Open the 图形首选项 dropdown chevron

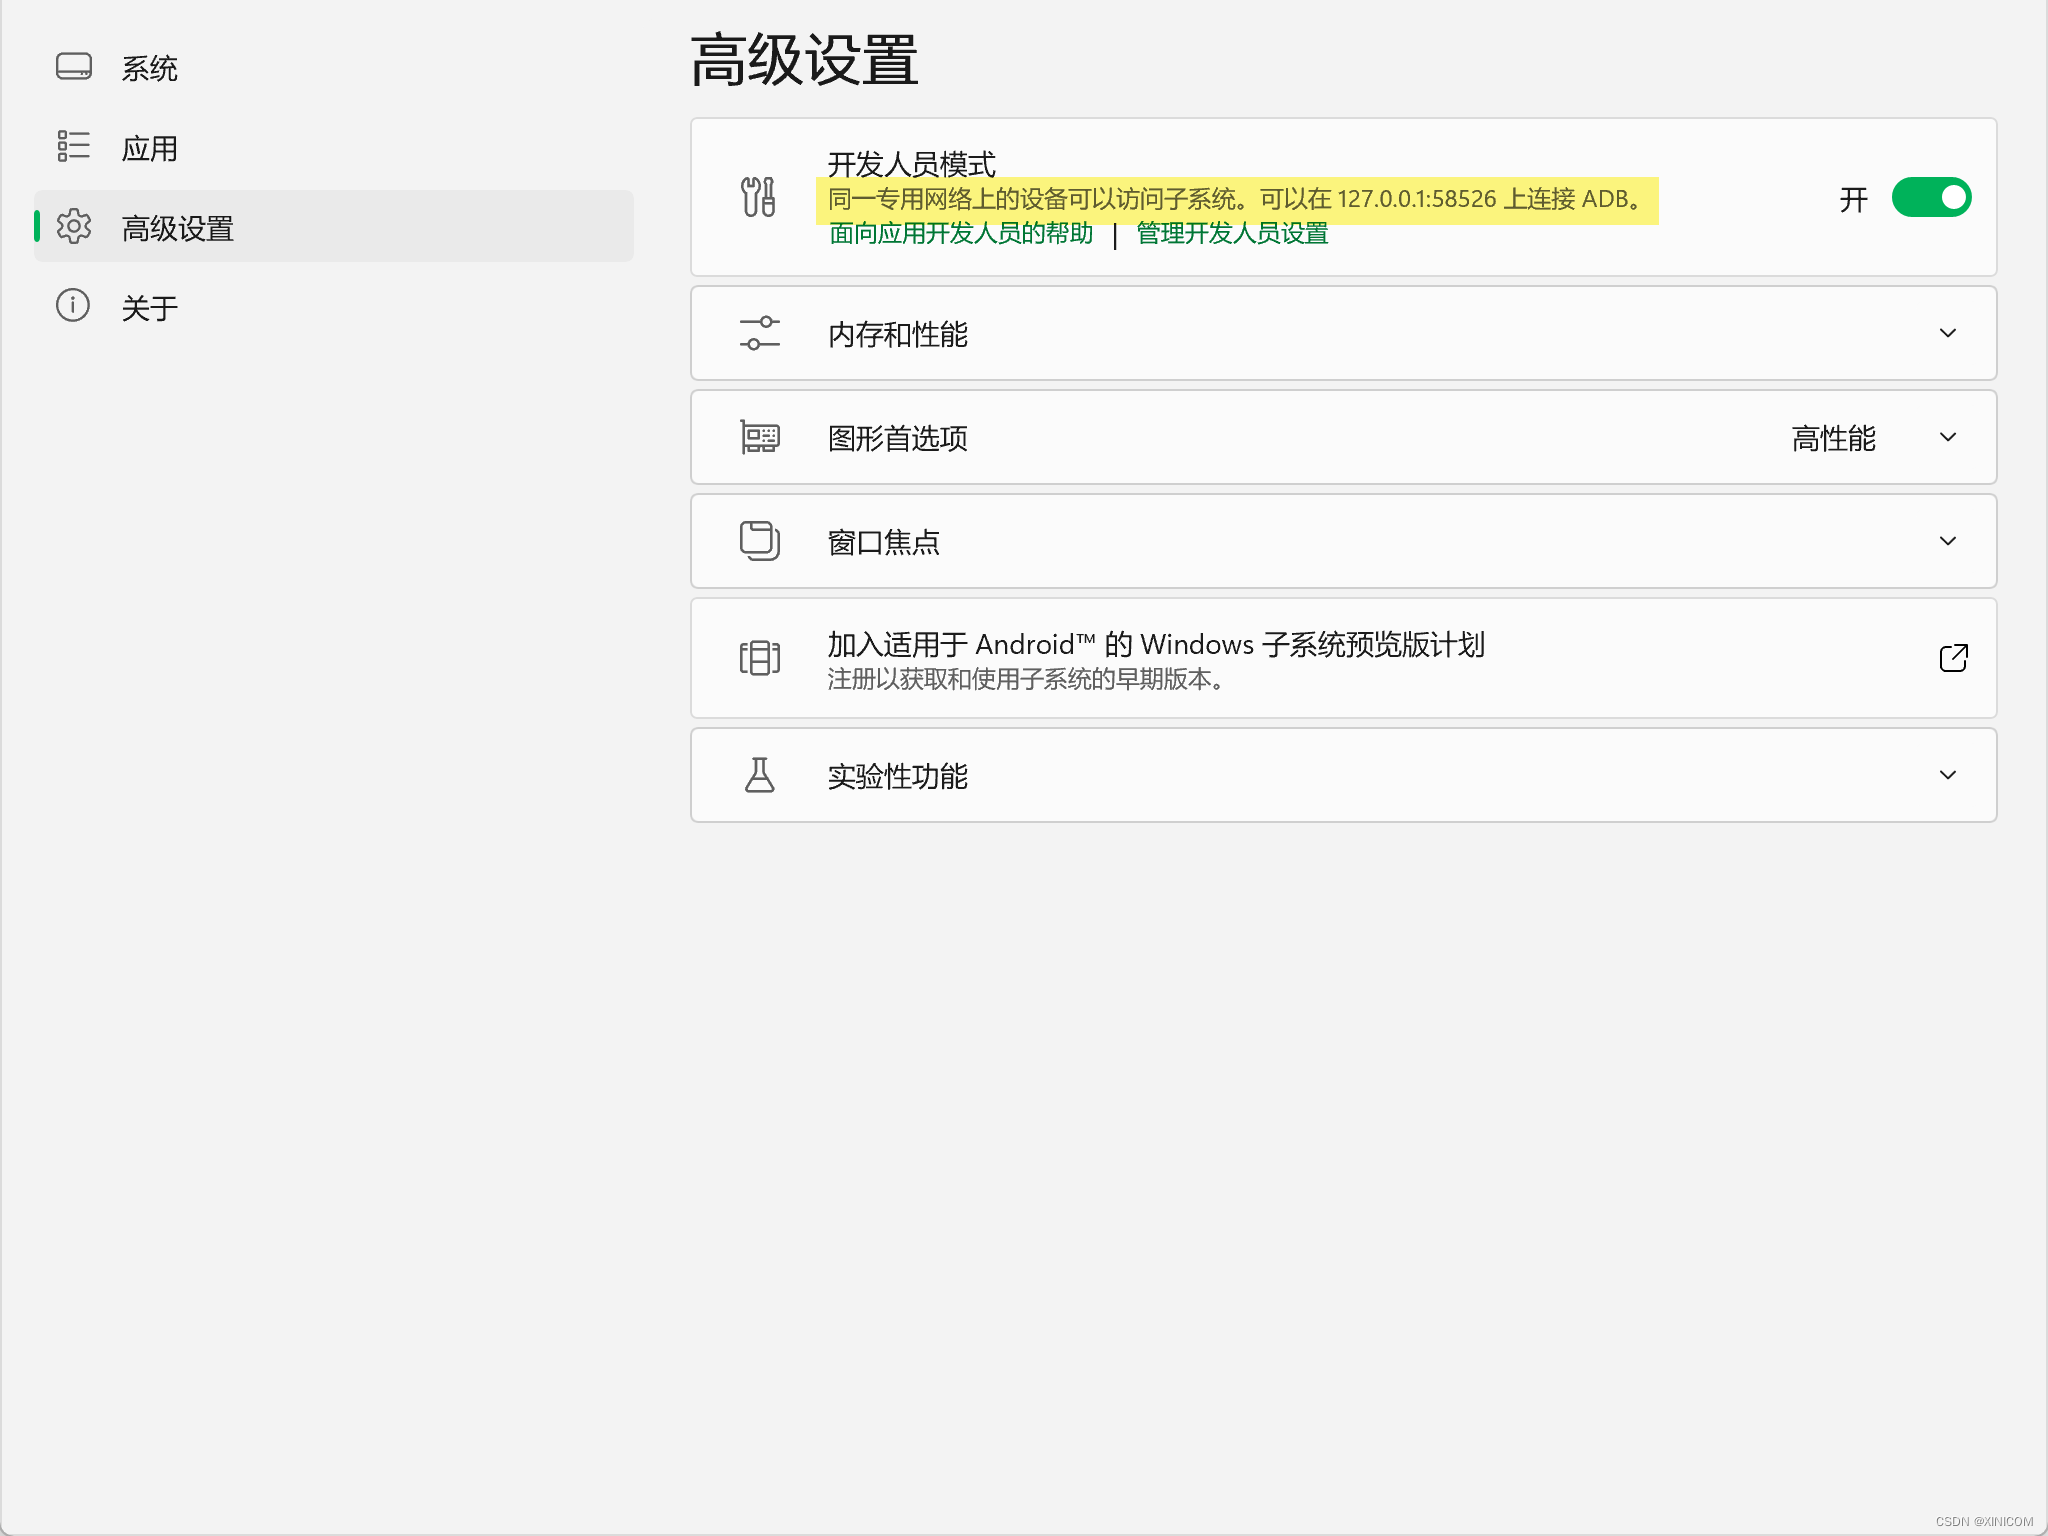point(1947,437)
